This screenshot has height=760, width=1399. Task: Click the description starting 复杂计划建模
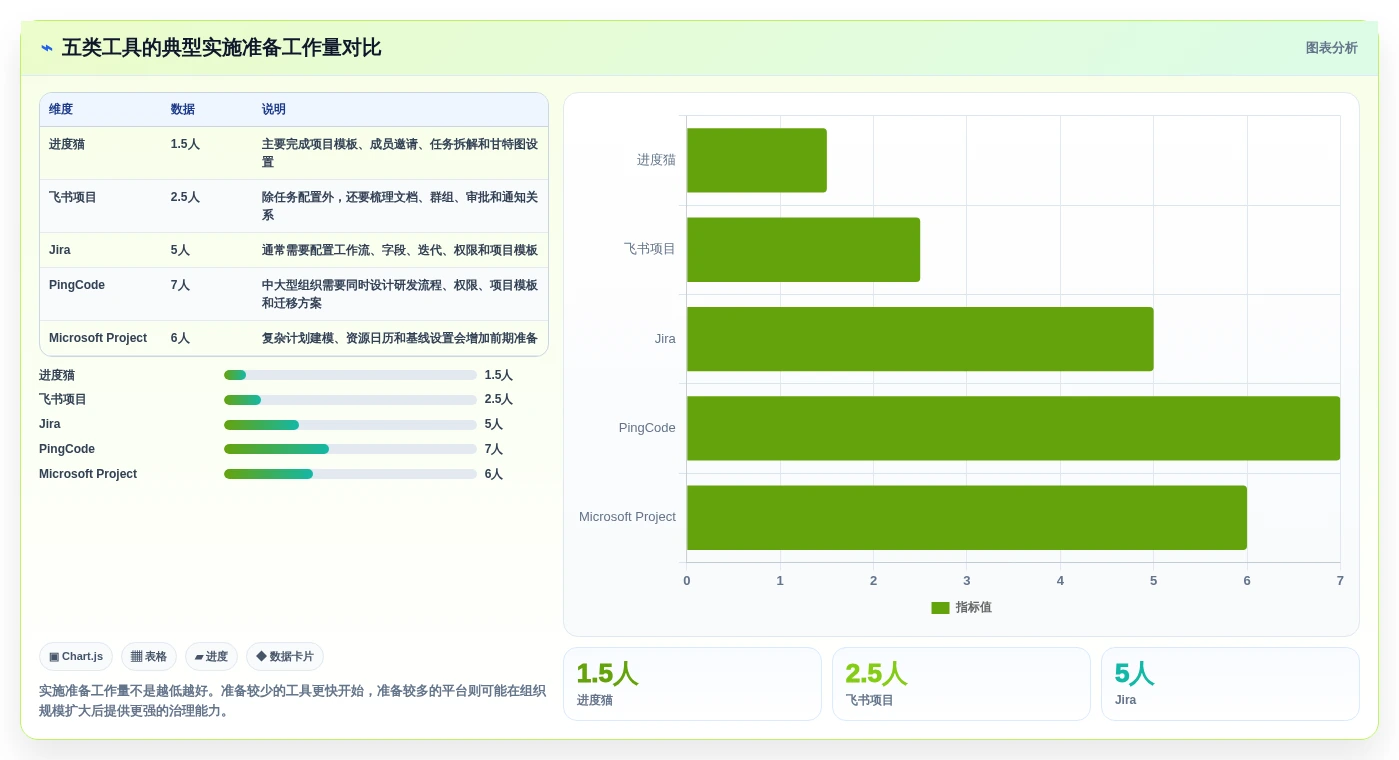pyautogui.click(x=400, y=338)
